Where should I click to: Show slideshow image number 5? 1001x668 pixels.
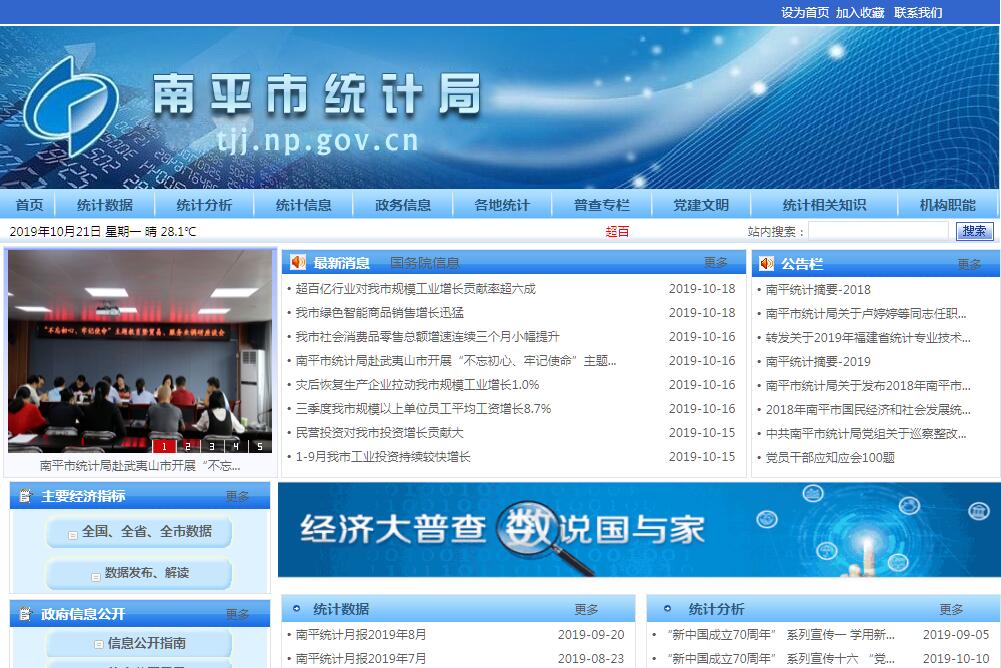tap(259, 446)
